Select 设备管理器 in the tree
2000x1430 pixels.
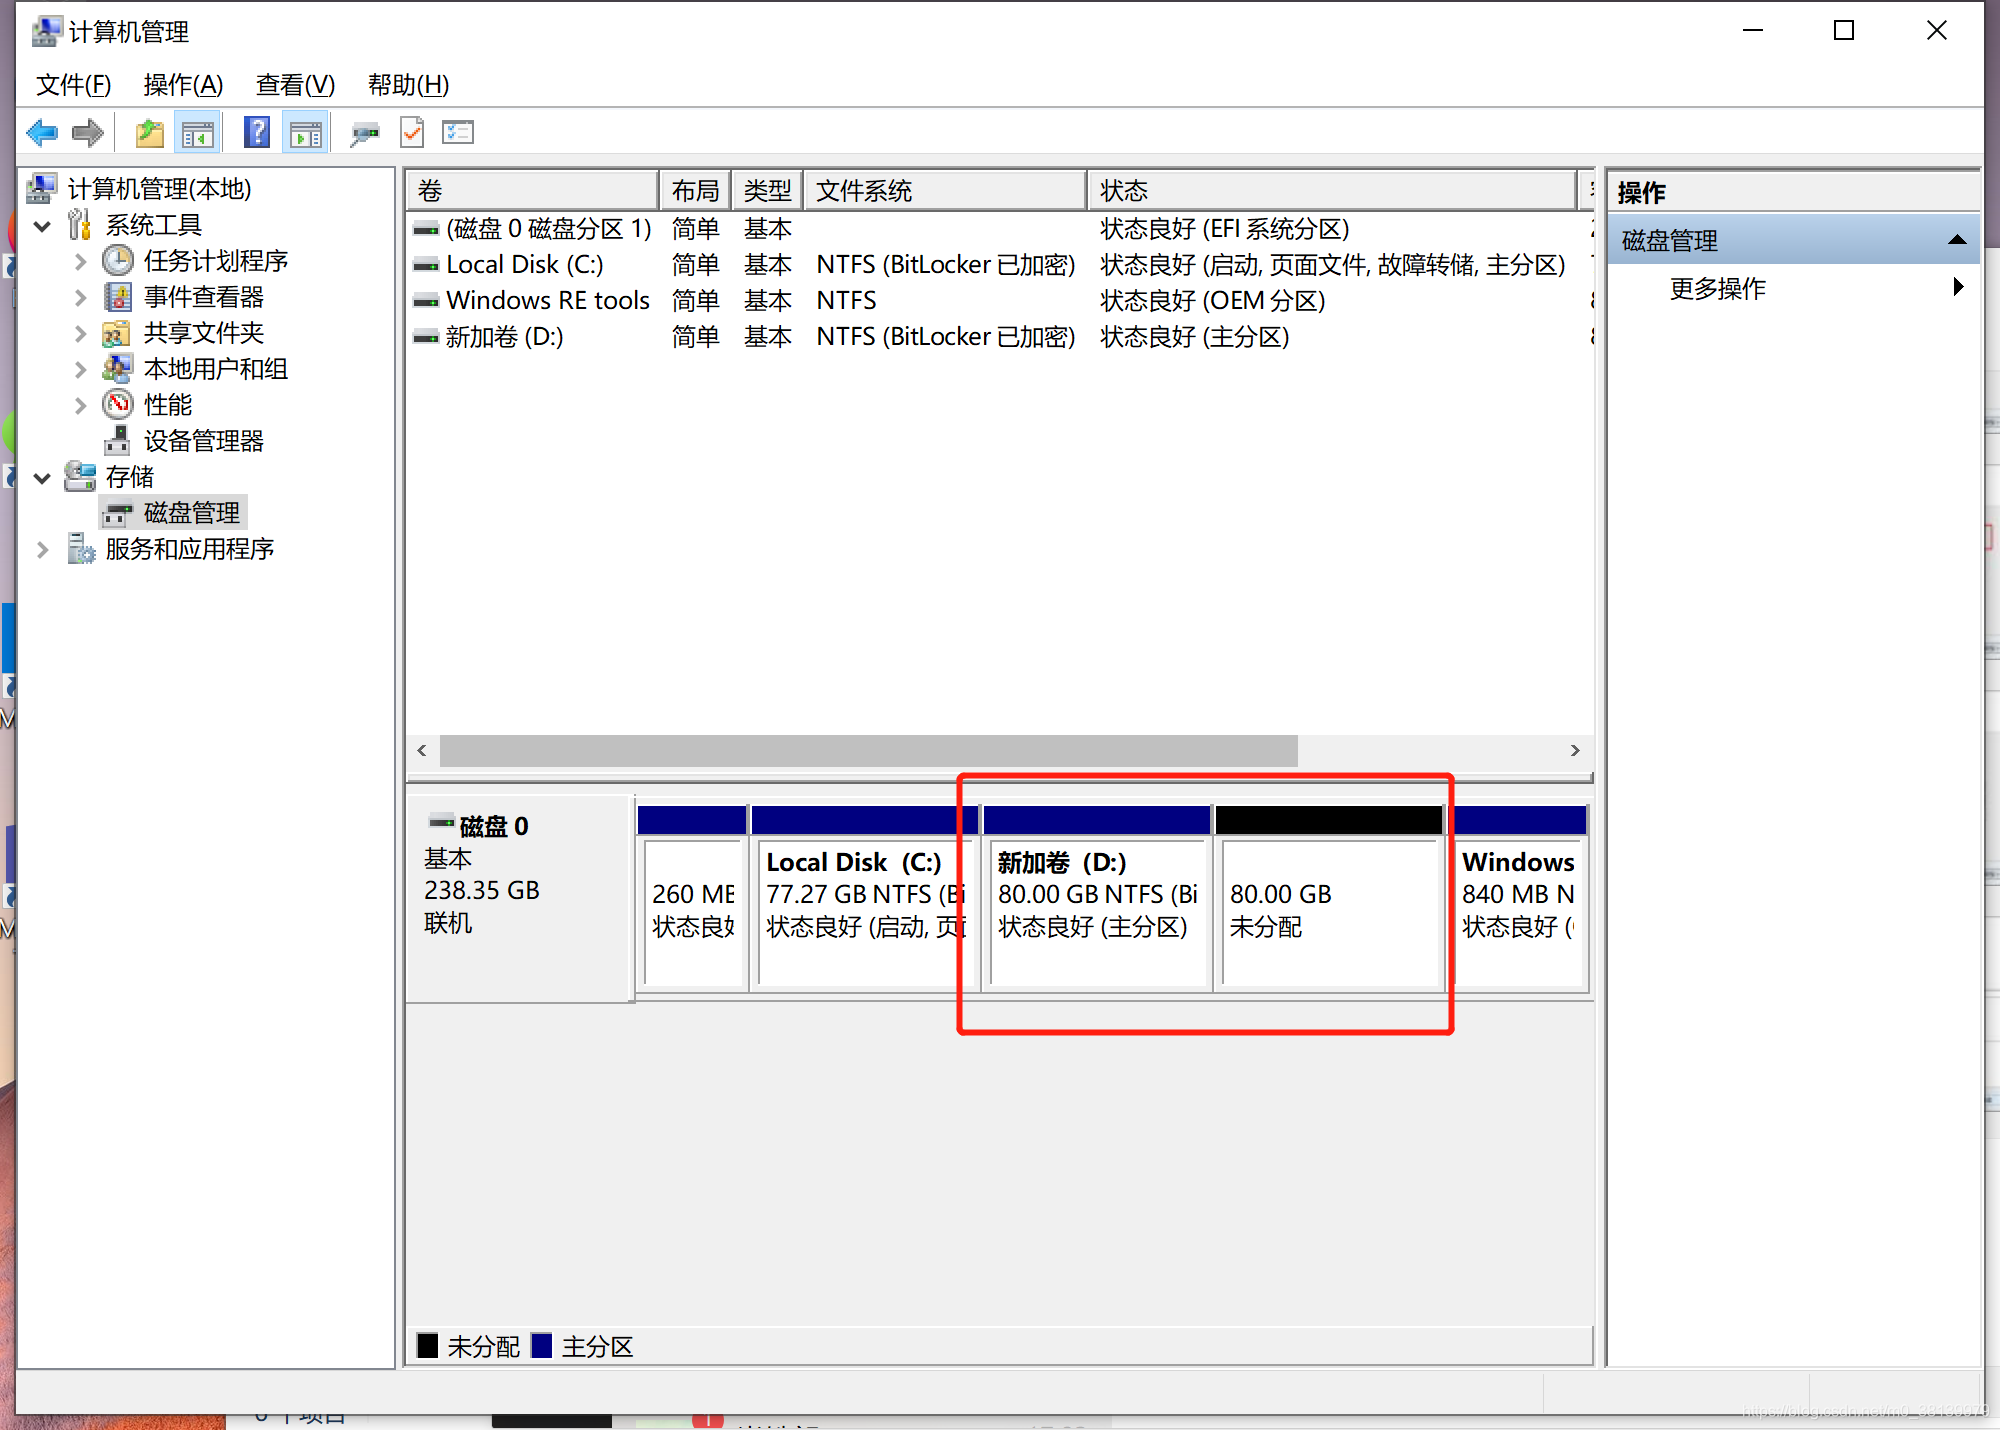point(203,441)
